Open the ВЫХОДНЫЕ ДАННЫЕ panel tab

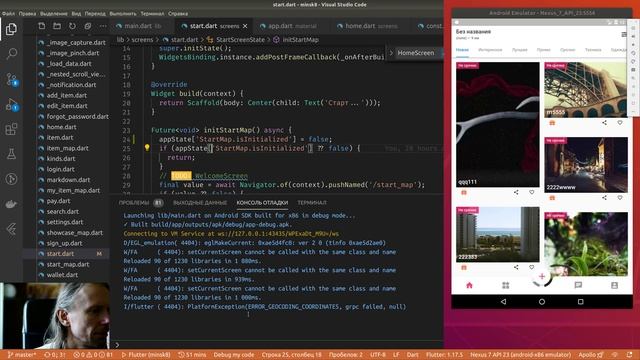tap(200, 202)
